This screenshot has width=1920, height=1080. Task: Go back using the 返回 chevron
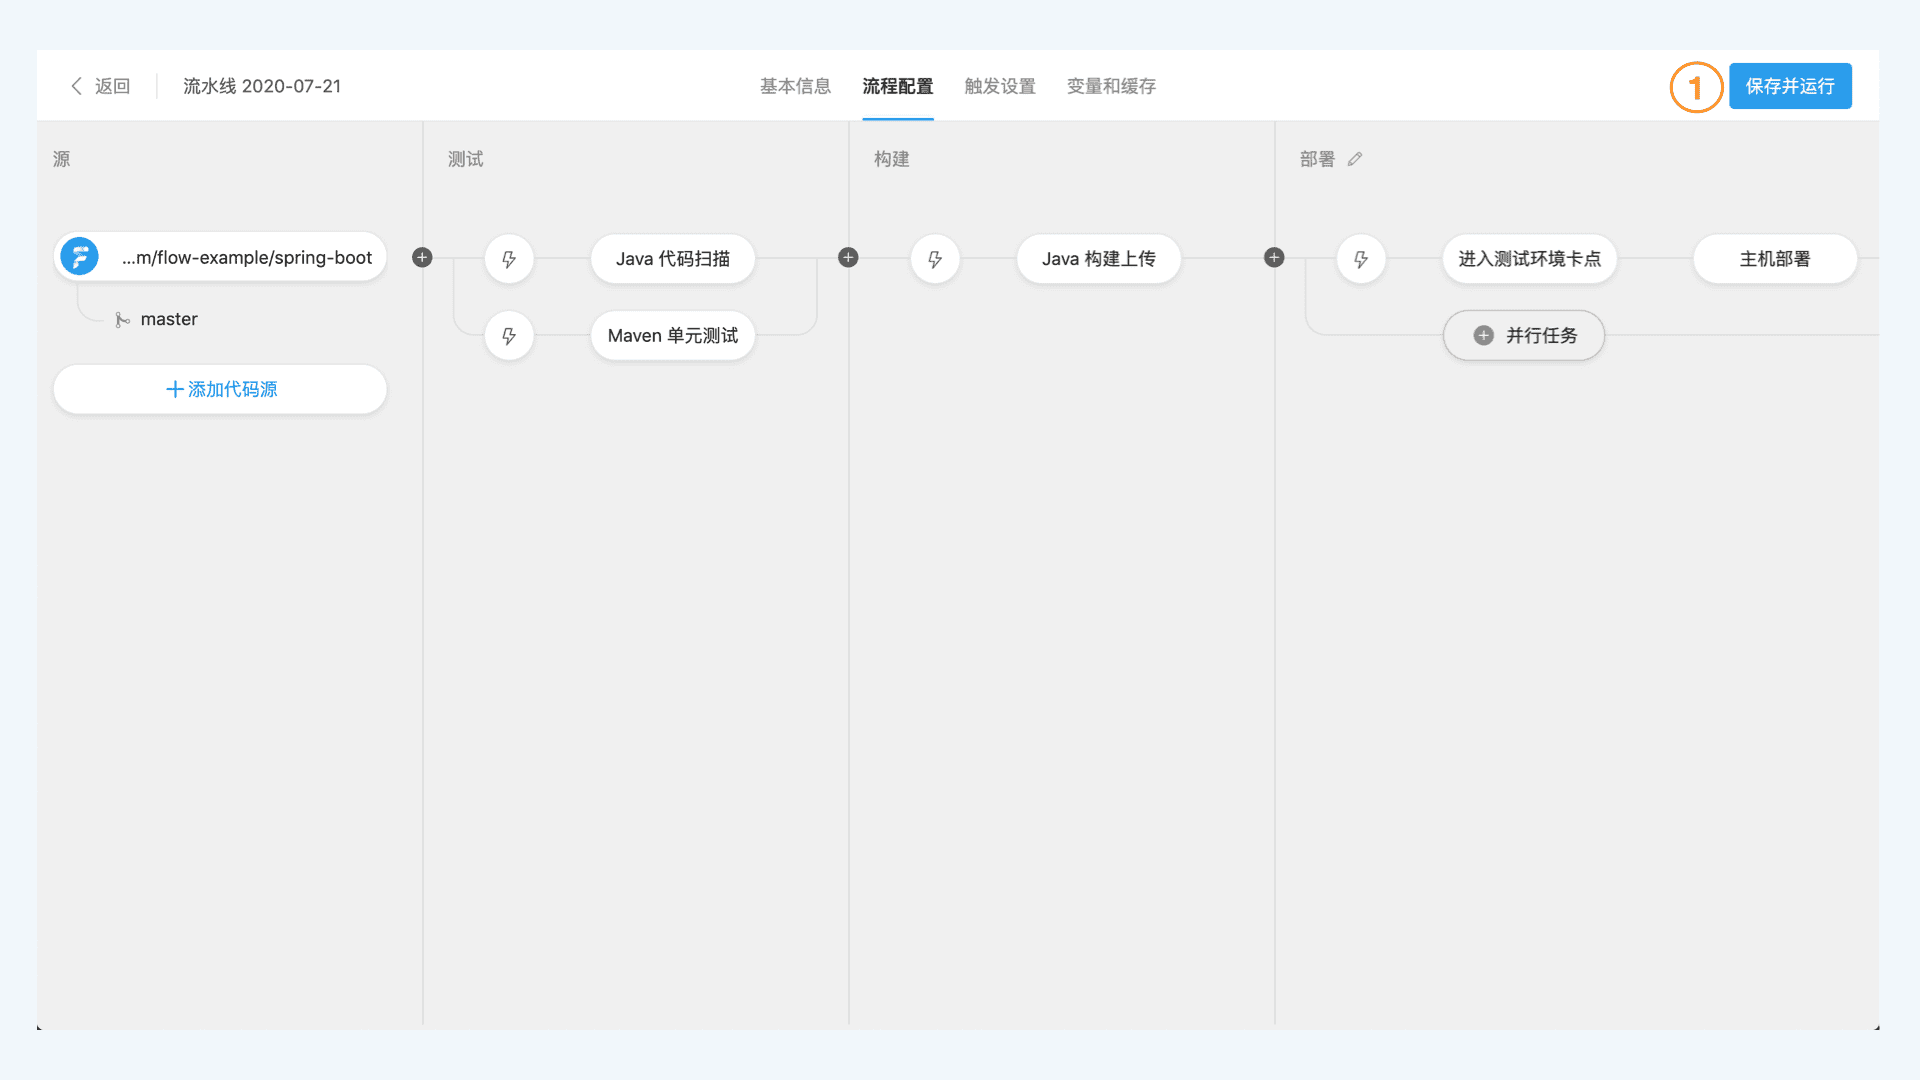pyautogui.click(x=77, y=86)
